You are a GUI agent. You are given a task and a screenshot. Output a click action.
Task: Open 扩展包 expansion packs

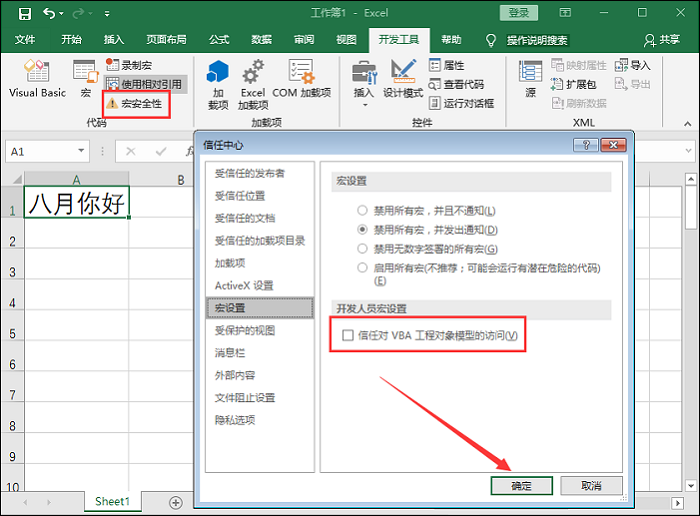pos(574,84)
